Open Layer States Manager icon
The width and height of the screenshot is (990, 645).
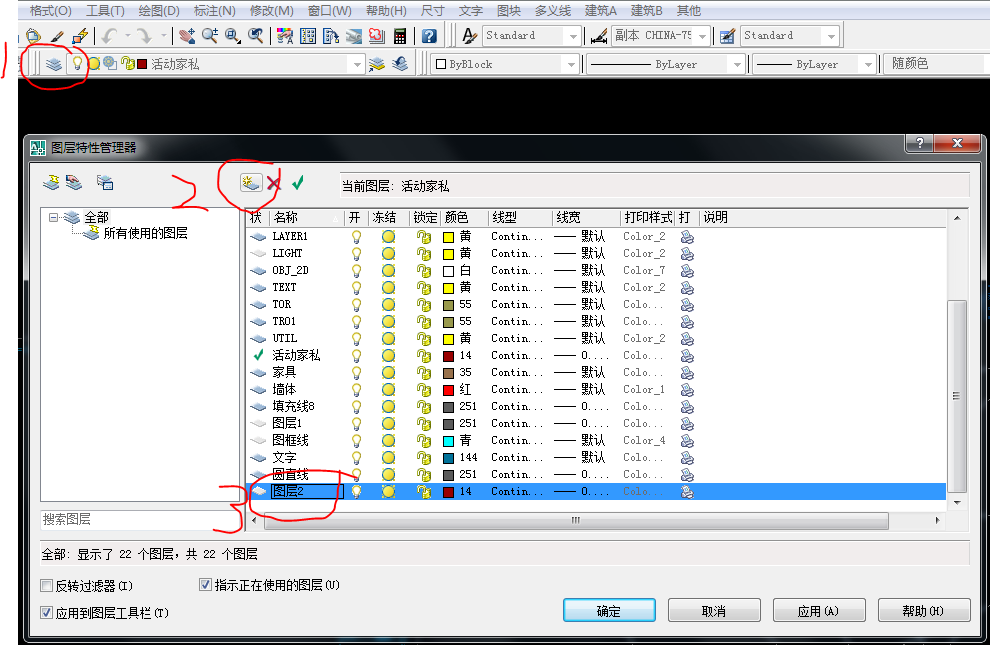coord(105,183)
